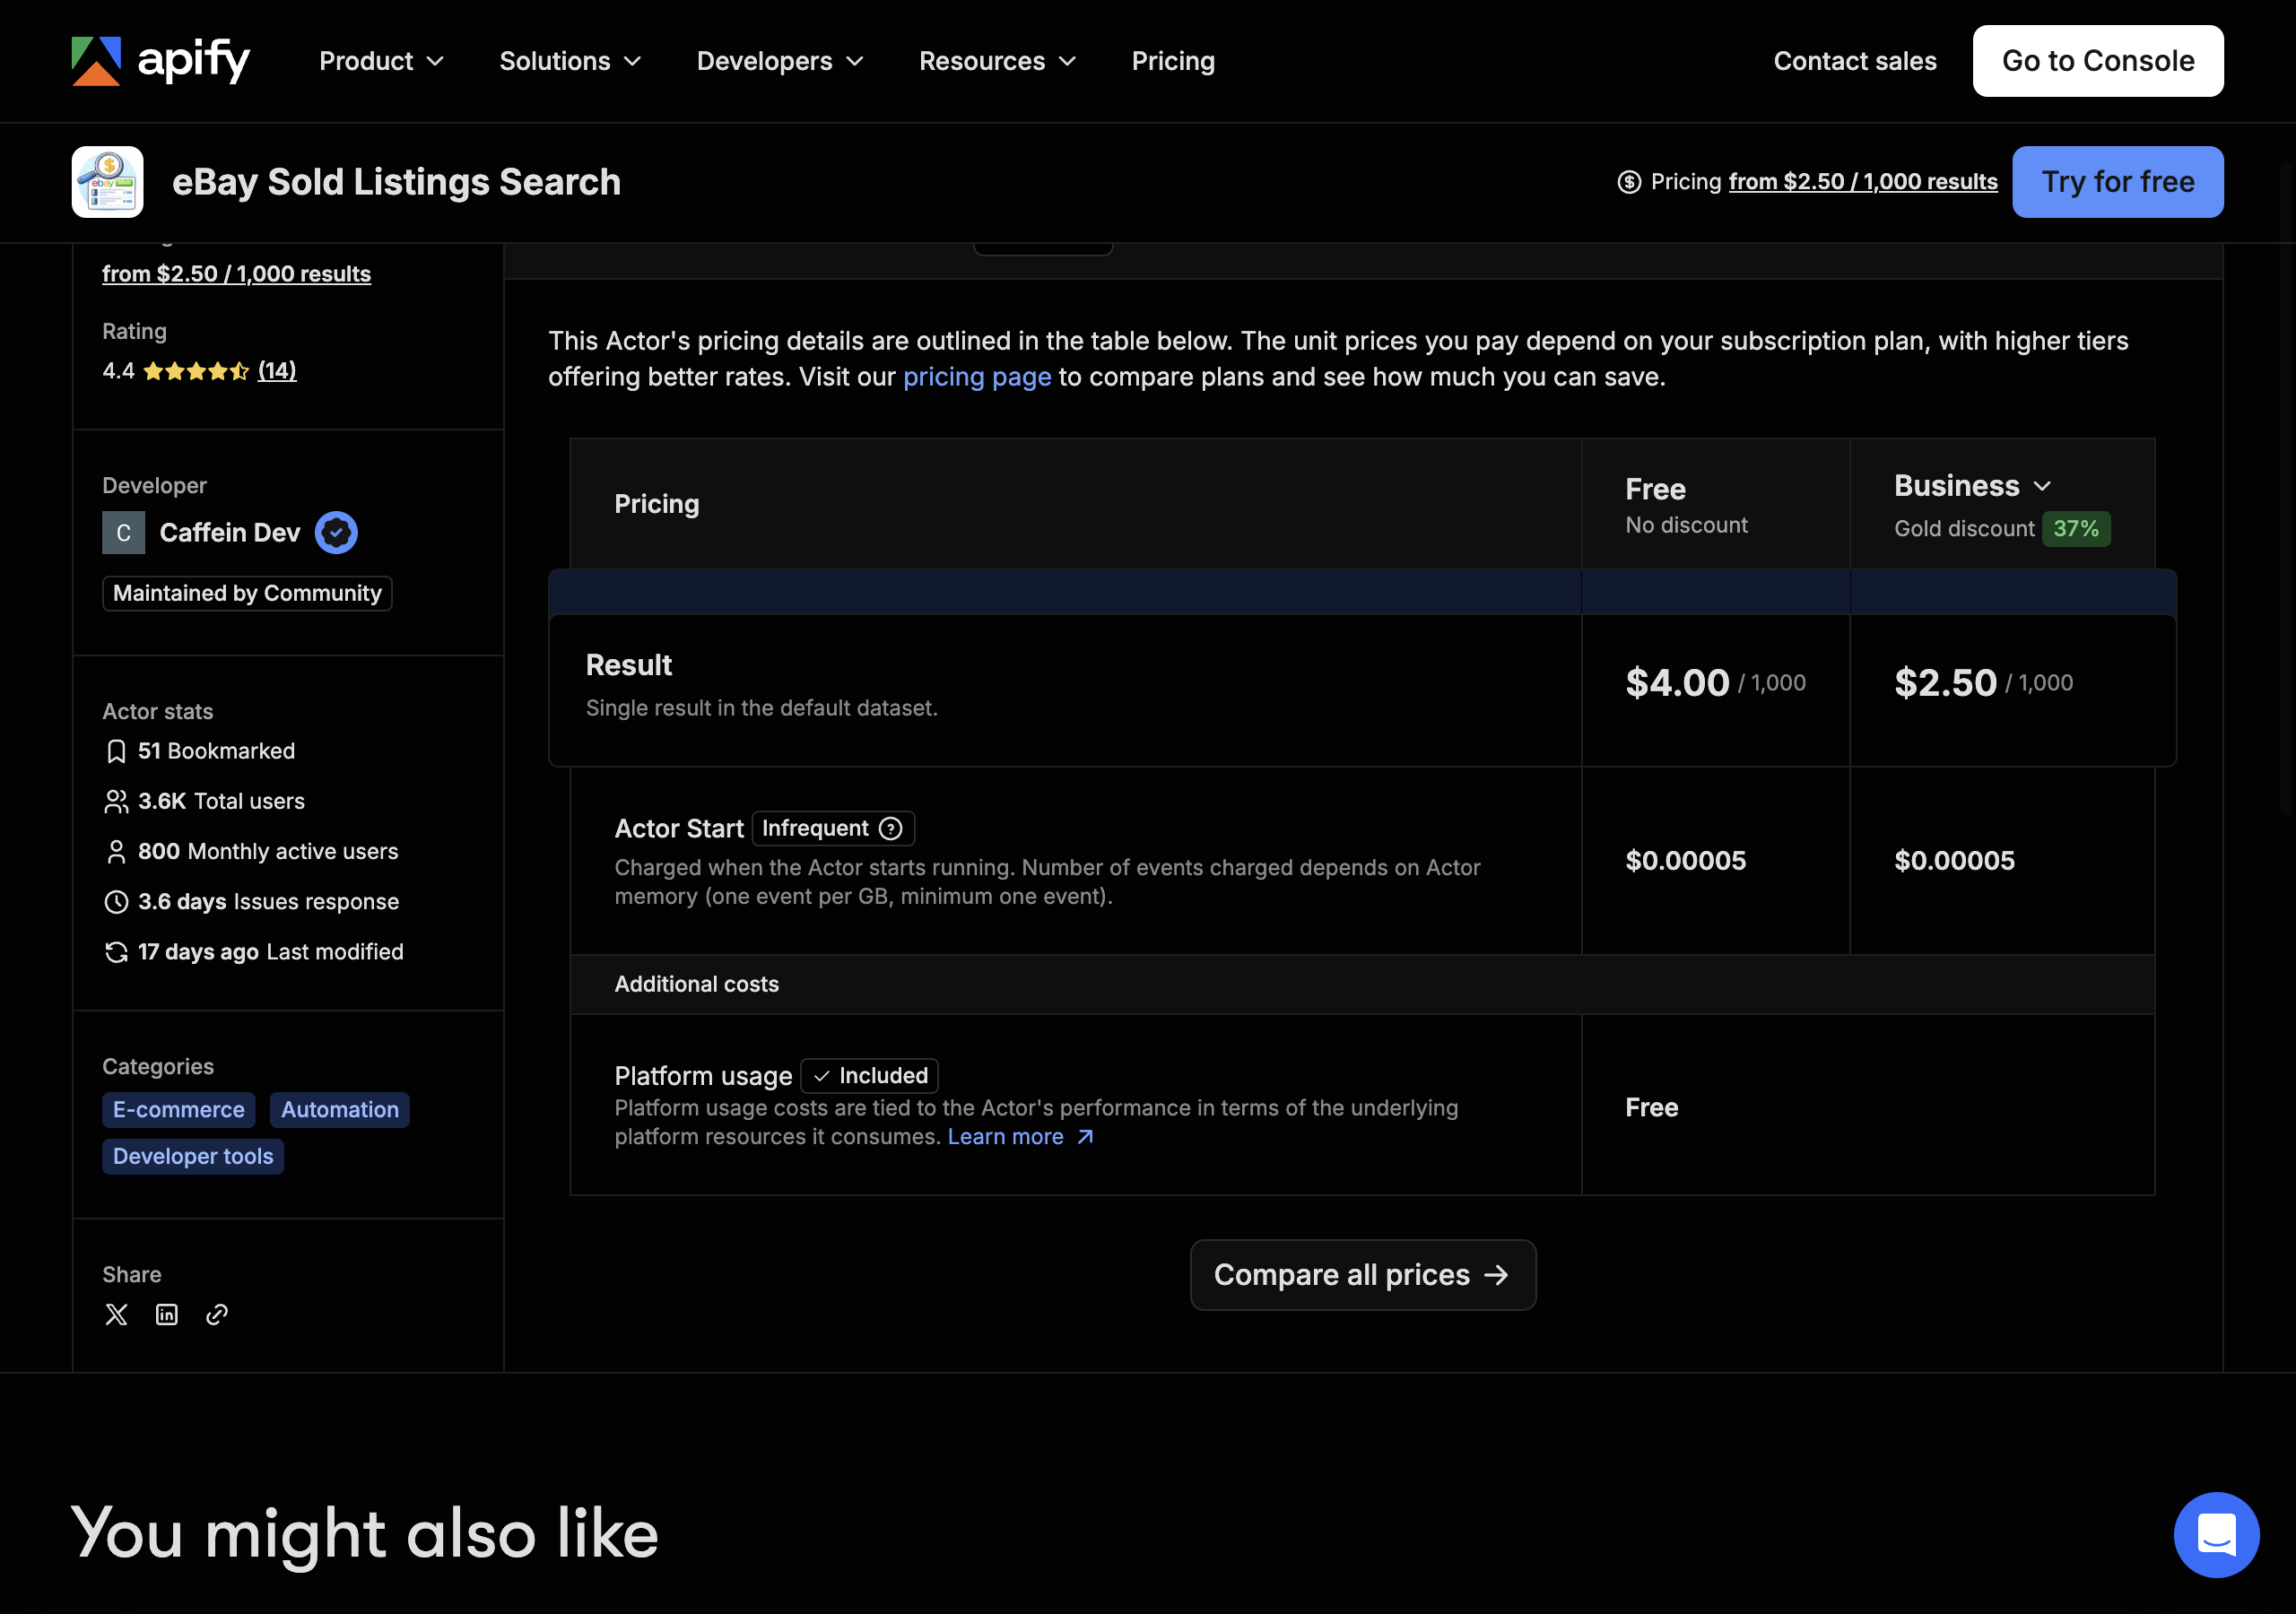Click the Maintained by Community badge
The image size is (2296, 1614).
tap(247, 593)
